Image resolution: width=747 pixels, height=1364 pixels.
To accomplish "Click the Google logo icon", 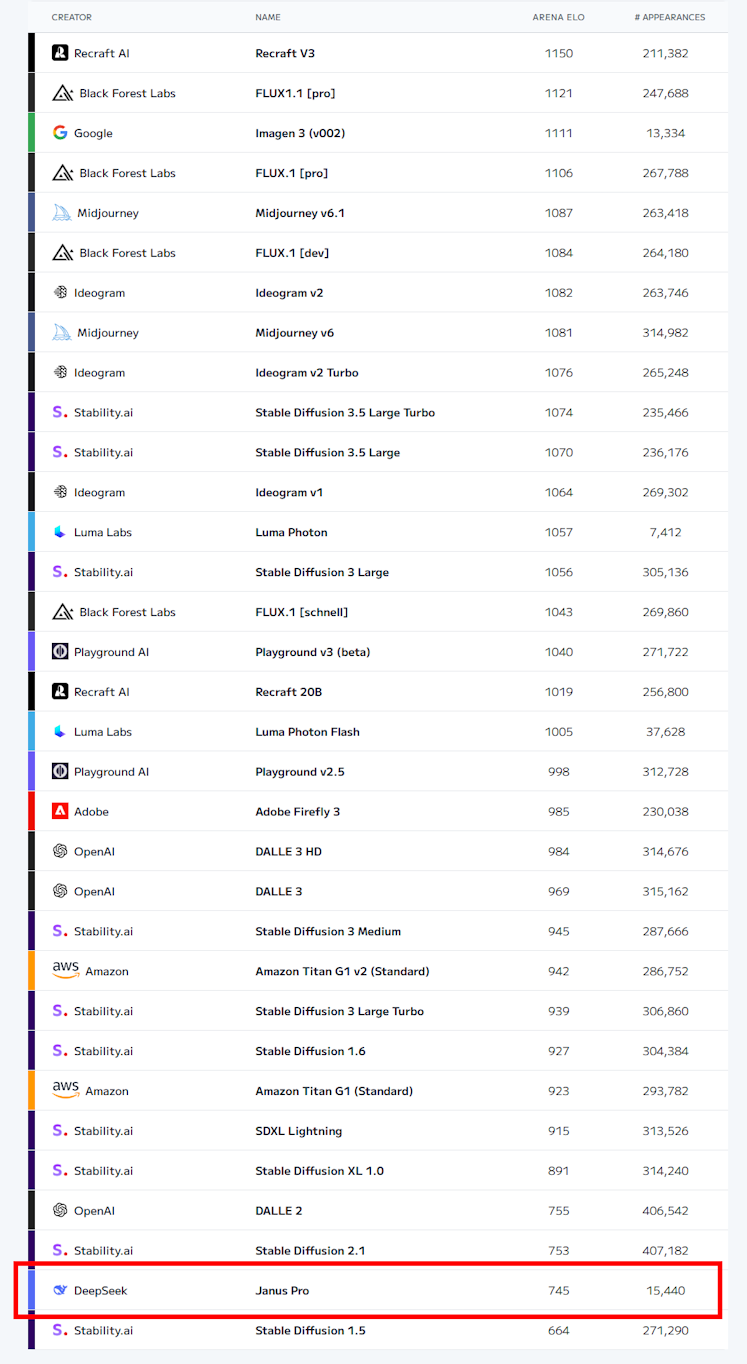I will pos(60,133).
